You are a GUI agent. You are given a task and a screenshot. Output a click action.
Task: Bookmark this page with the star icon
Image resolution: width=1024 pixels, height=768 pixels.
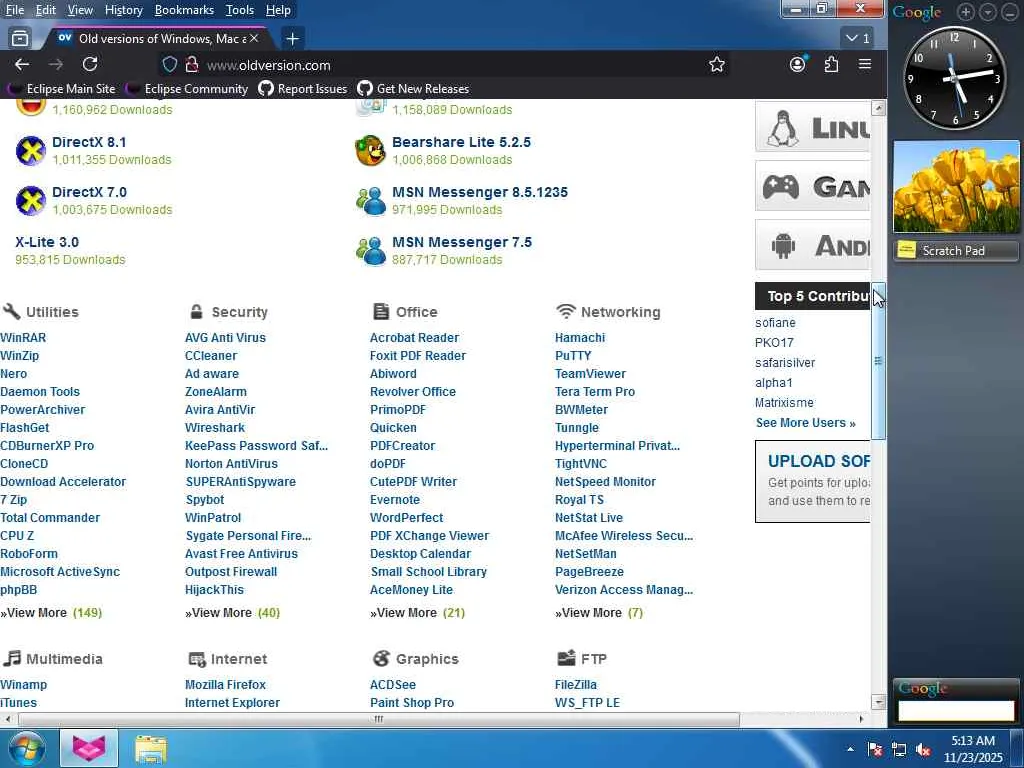716,64
